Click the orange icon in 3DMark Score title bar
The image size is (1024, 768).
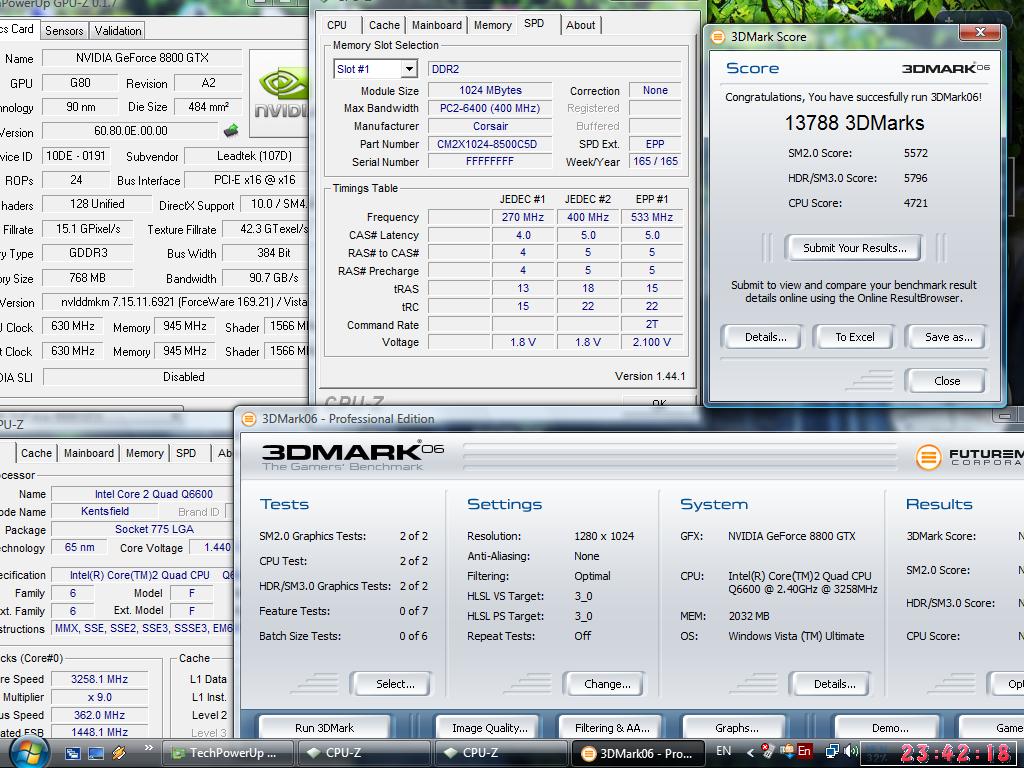coord(718,37)
